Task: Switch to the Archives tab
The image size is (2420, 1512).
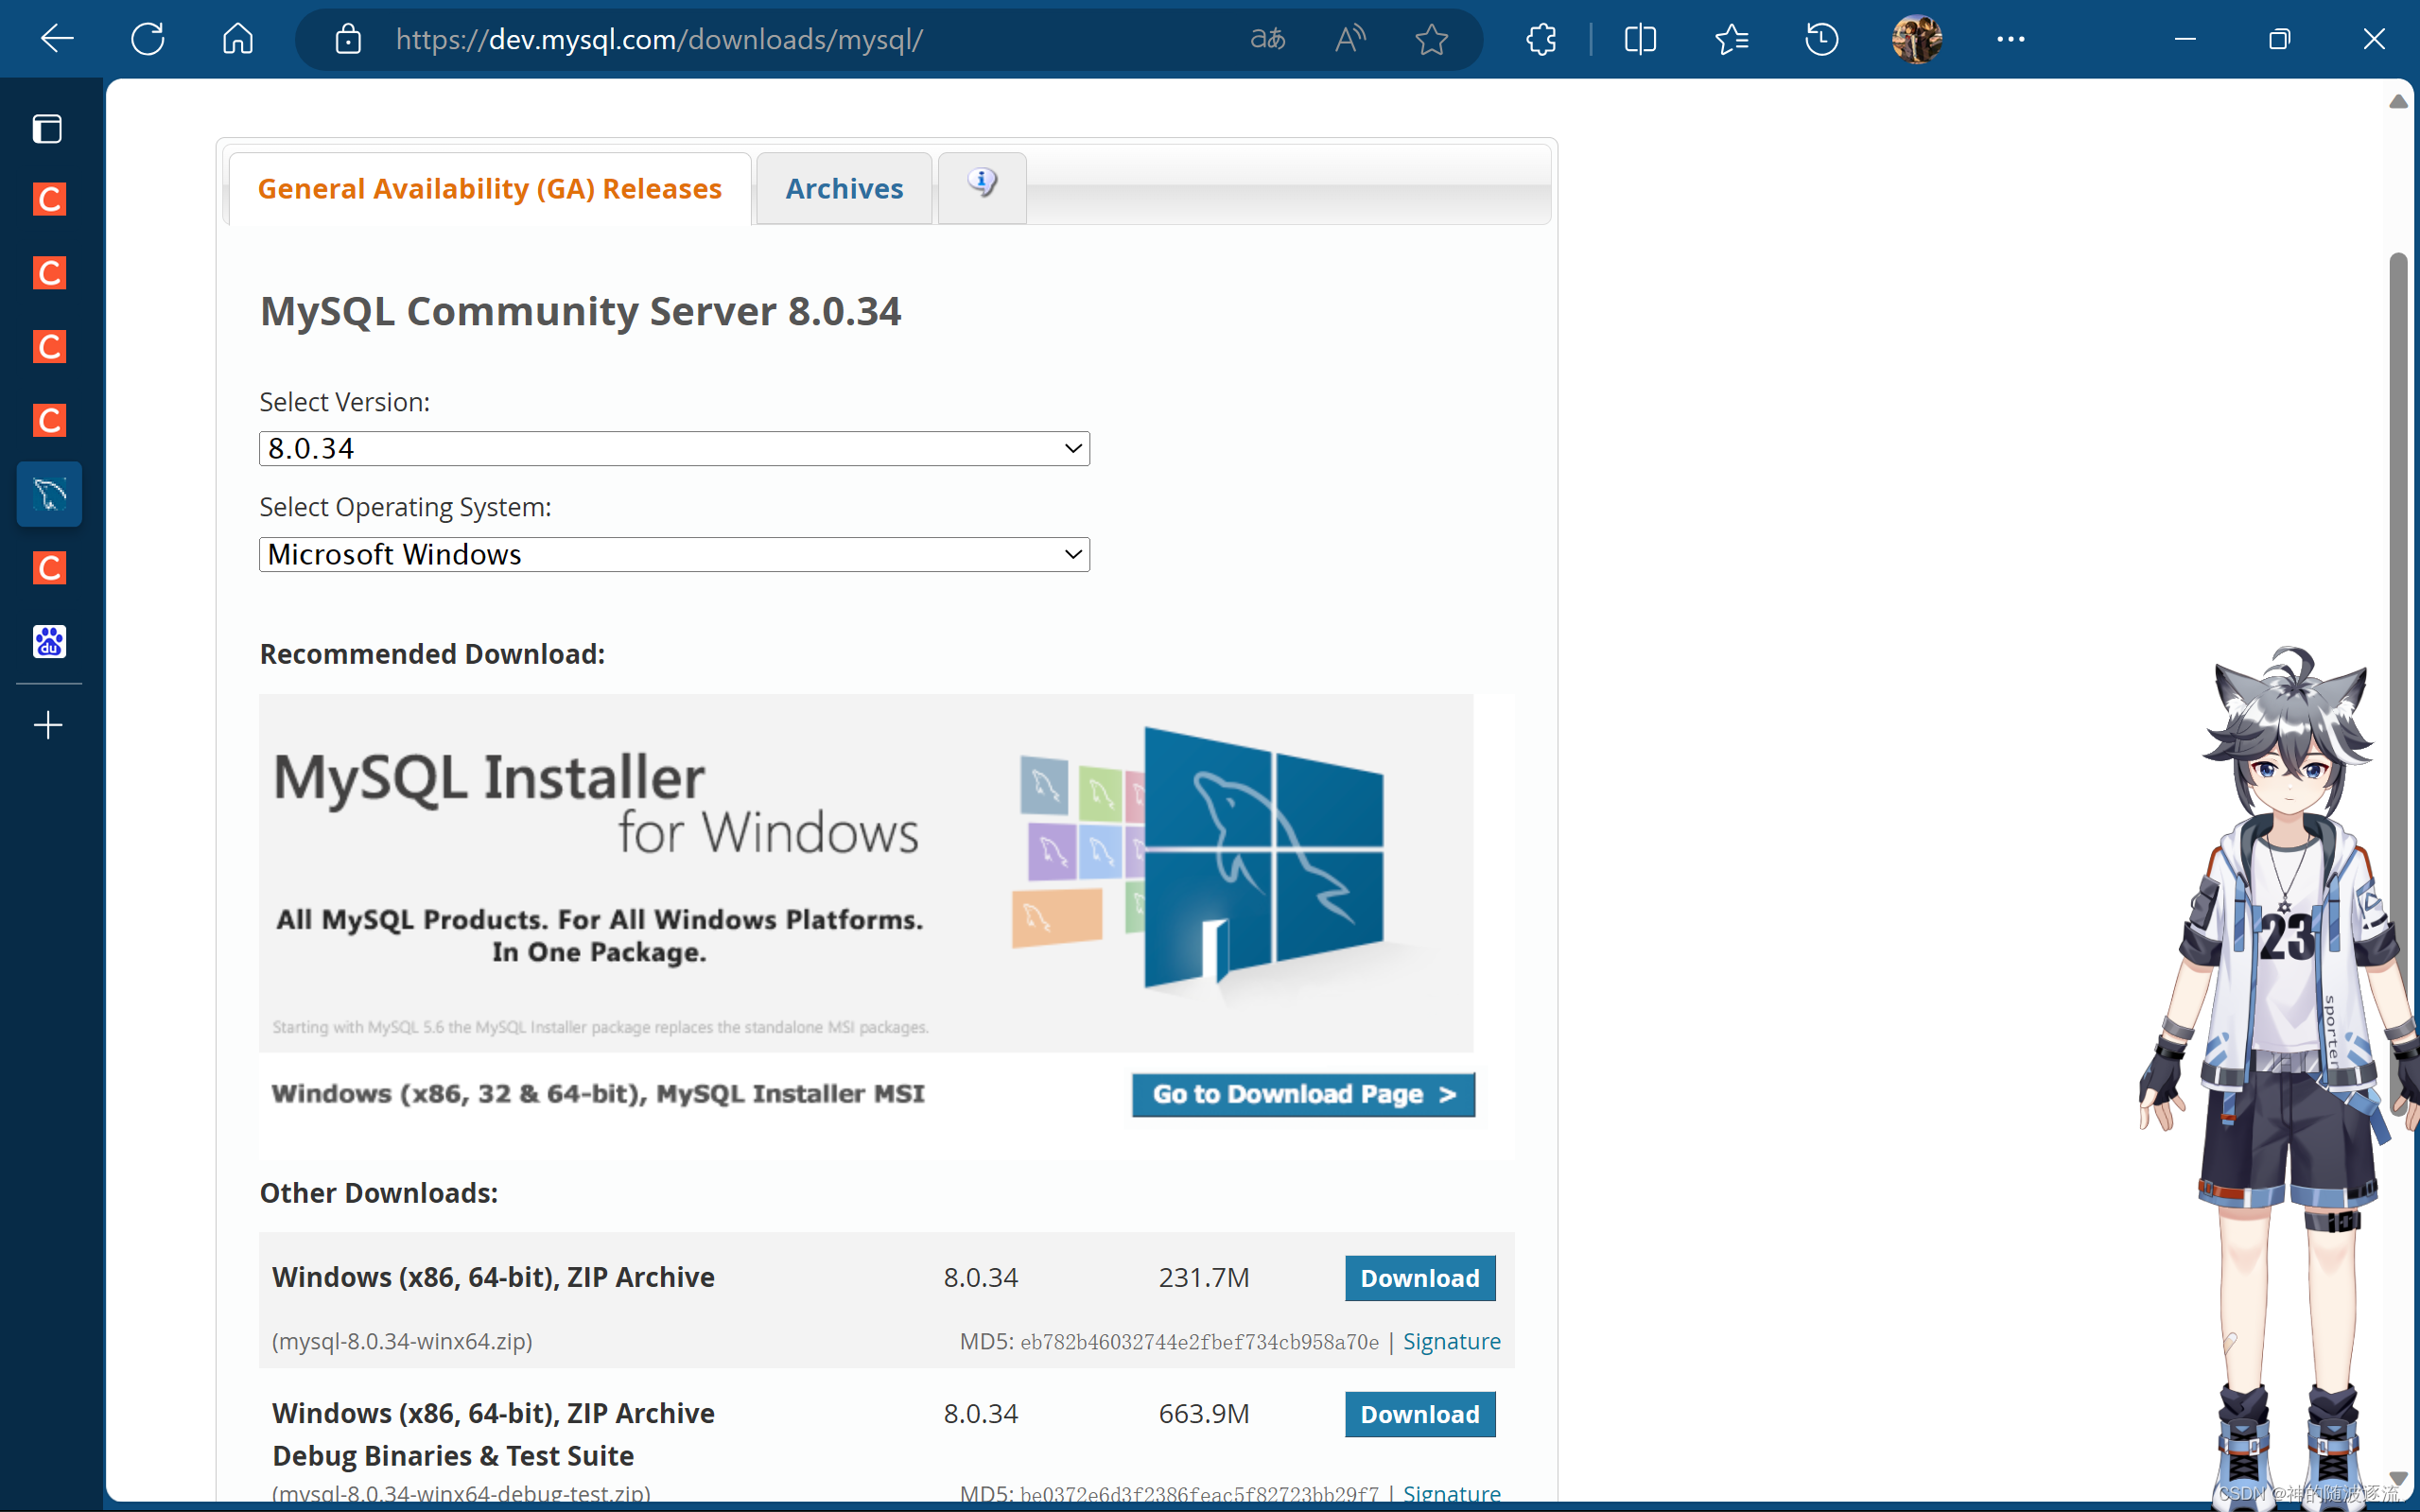Action: 844,188
